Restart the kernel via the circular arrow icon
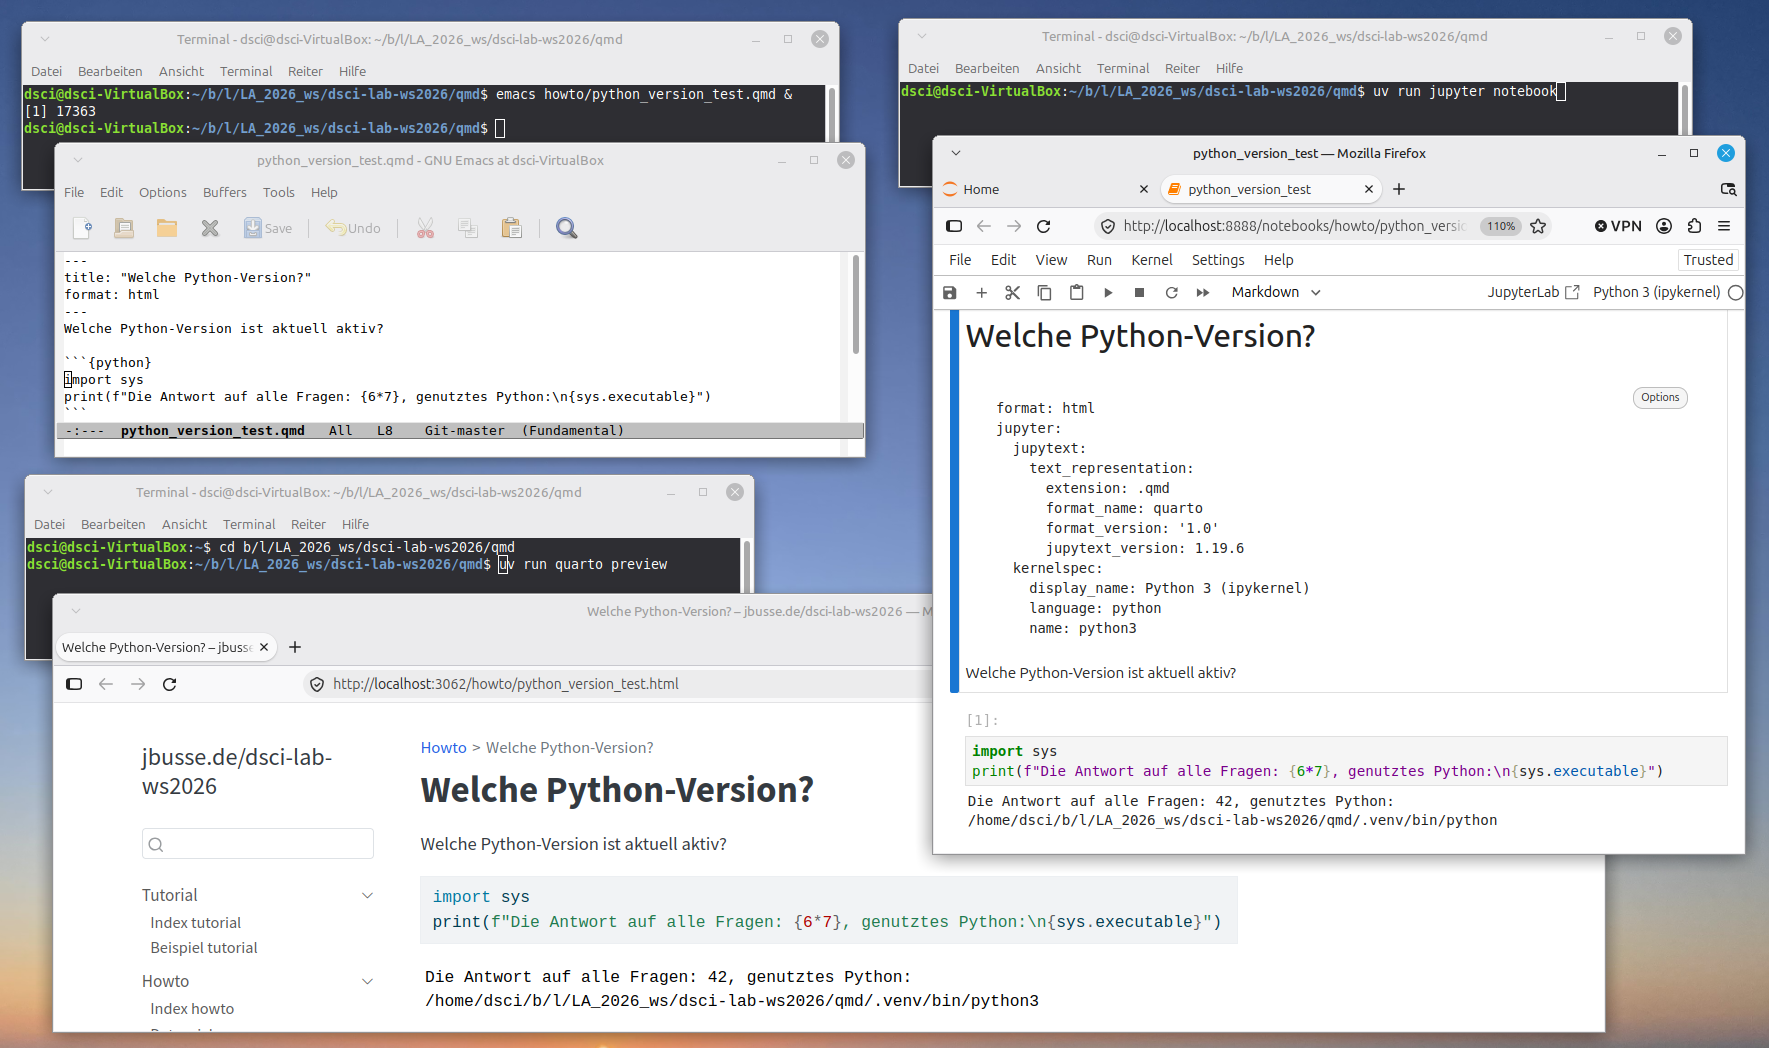 [1171, 292]
